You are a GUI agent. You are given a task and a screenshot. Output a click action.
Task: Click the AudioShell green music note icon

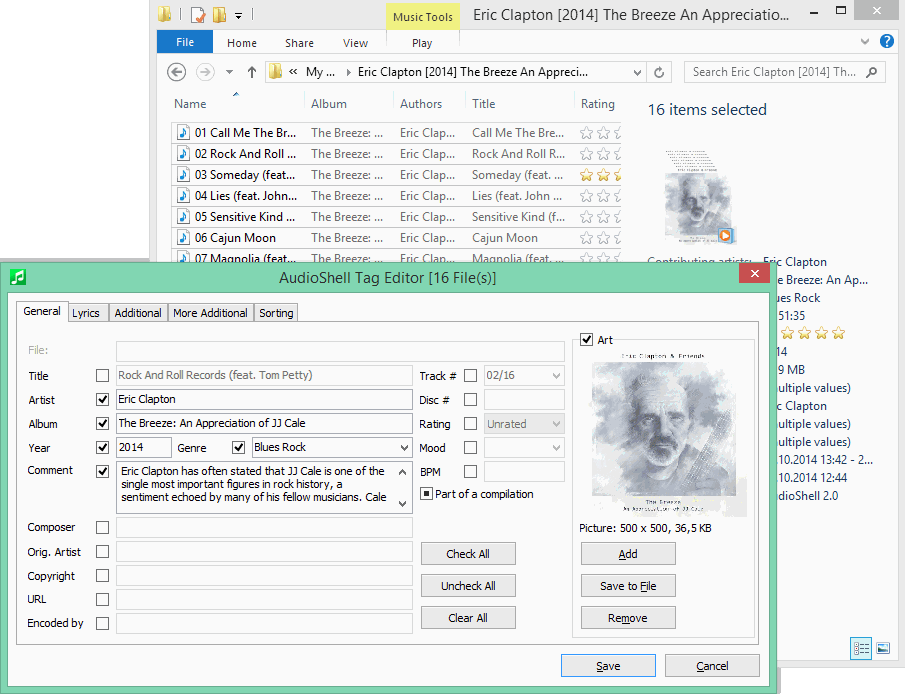[17, 277]
